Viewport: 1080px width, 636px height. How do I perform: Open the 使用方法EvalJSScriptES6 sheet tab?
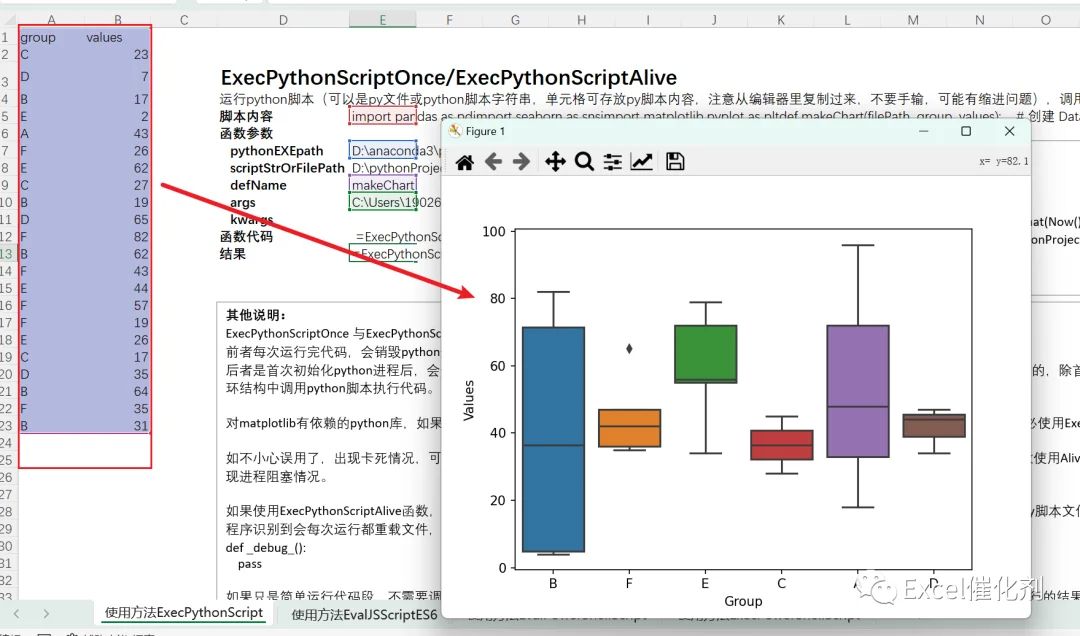pos(364,614)
